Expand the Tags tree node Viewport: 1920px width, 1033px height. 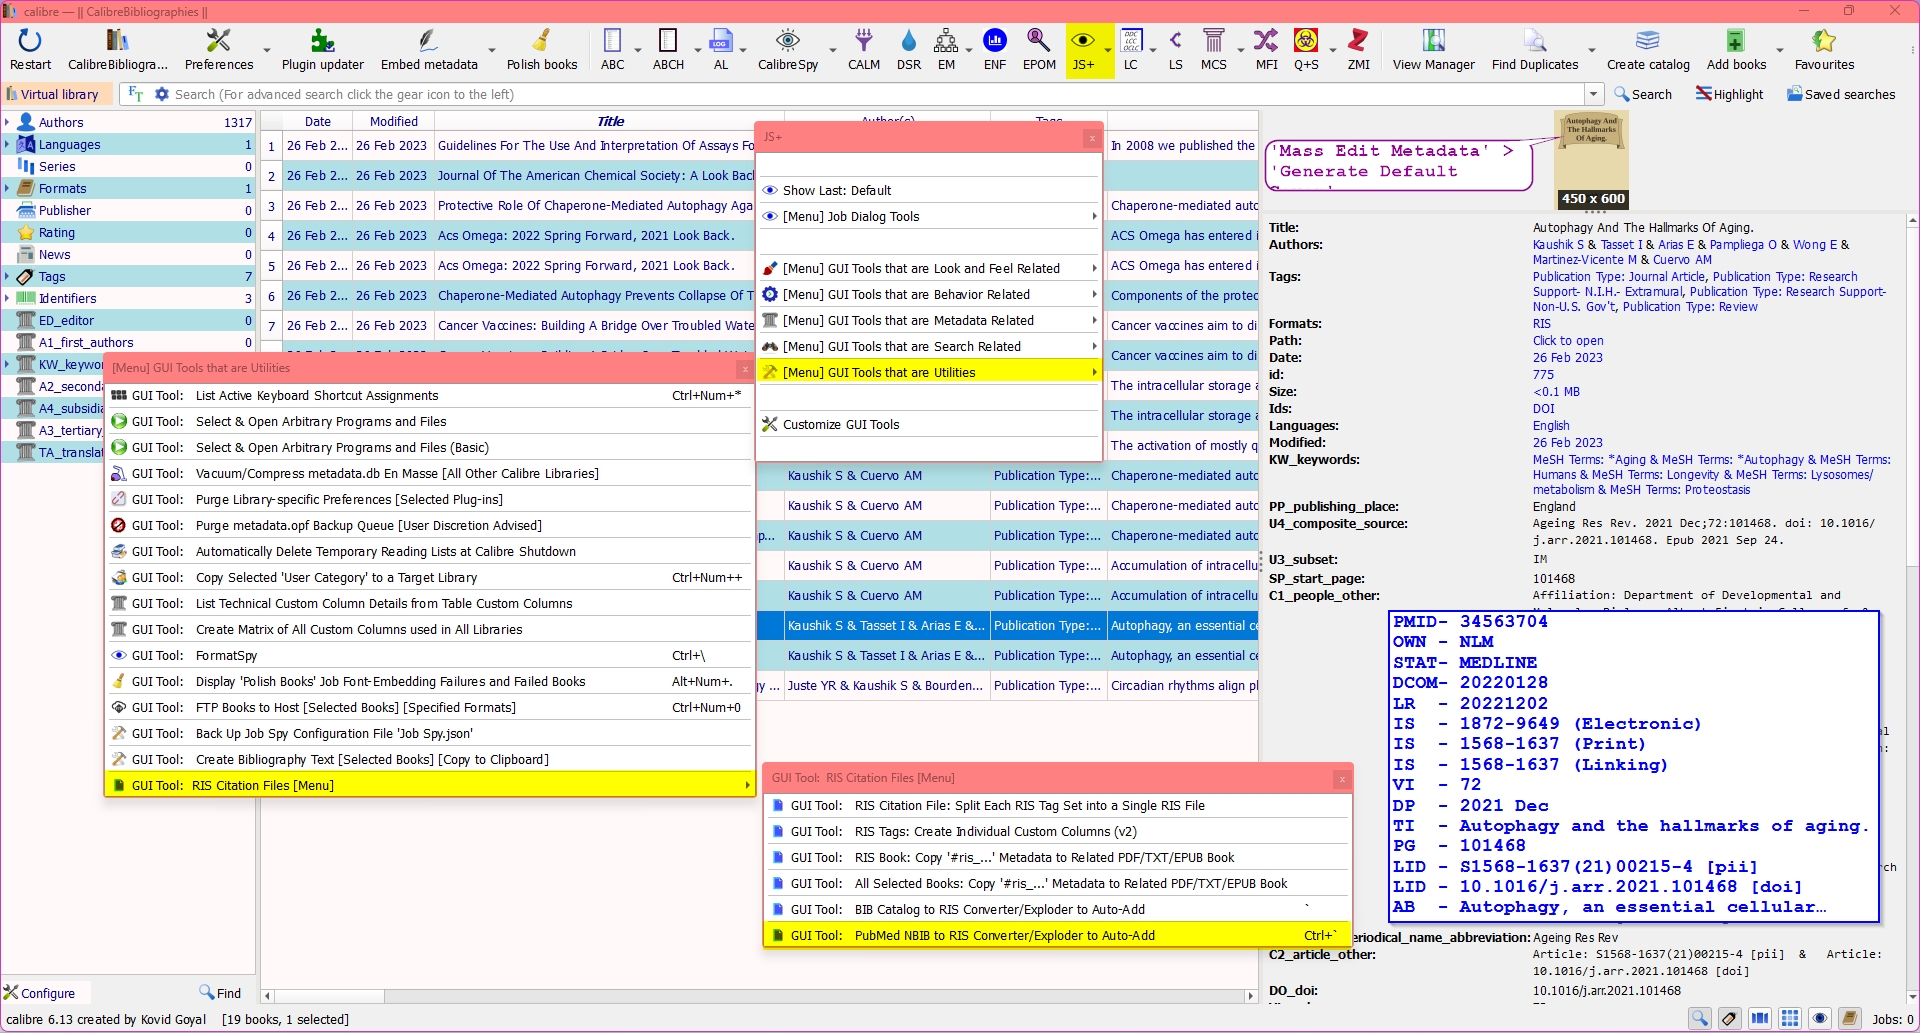[7, 276]
